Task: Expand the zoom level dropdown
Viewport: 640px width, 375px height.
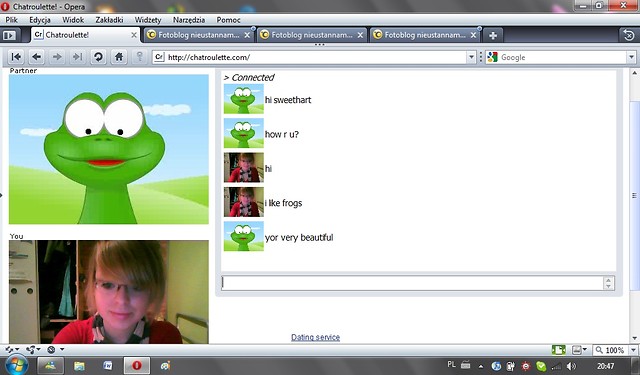Action: (x=633, y=350)
